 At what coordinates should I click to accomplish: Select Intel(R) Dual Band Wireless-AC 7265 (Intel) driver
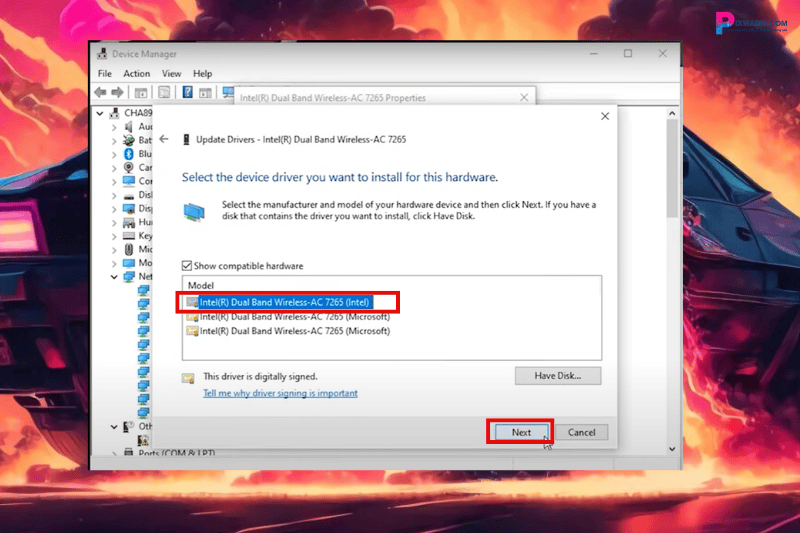click(285, 301)
